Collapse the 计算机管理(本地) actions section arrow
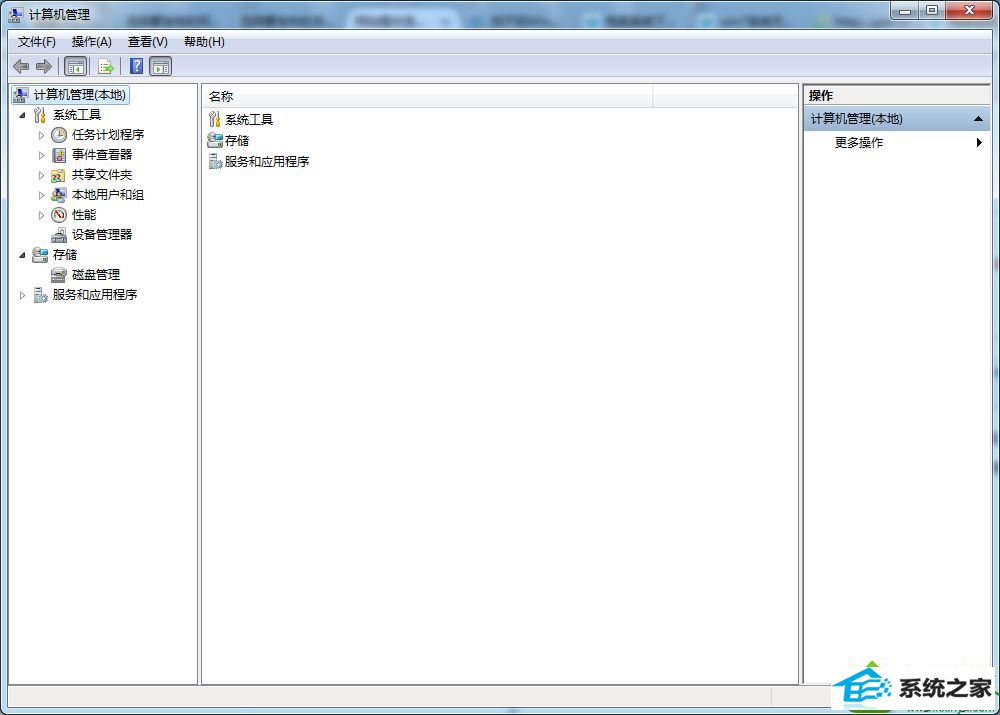 click(978, 119)
